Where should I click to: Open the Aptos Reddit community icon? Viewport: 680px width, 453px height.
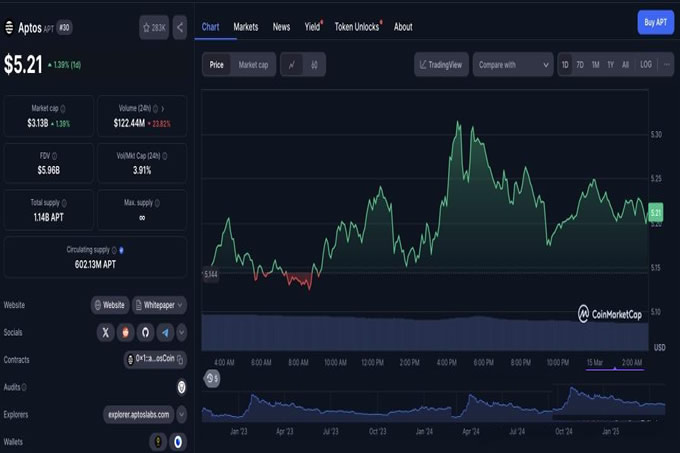tap(125, 332)
